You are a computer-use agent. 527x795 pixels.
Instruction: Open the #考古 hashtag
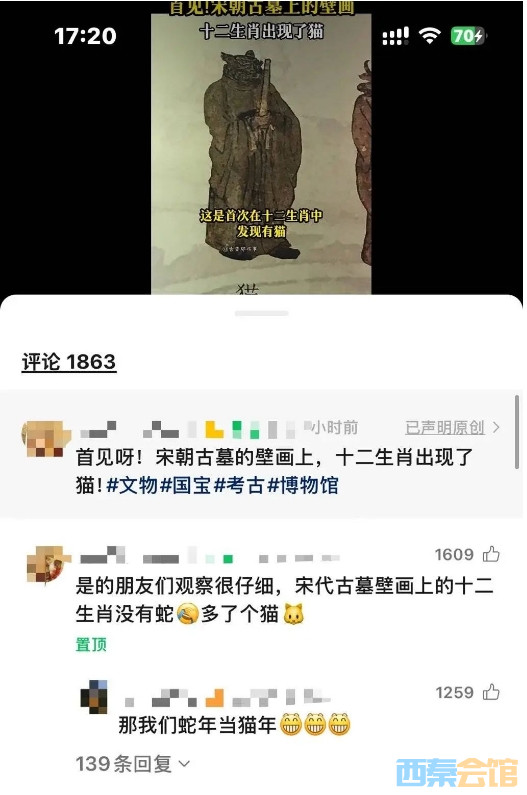(x=239, y=485)
